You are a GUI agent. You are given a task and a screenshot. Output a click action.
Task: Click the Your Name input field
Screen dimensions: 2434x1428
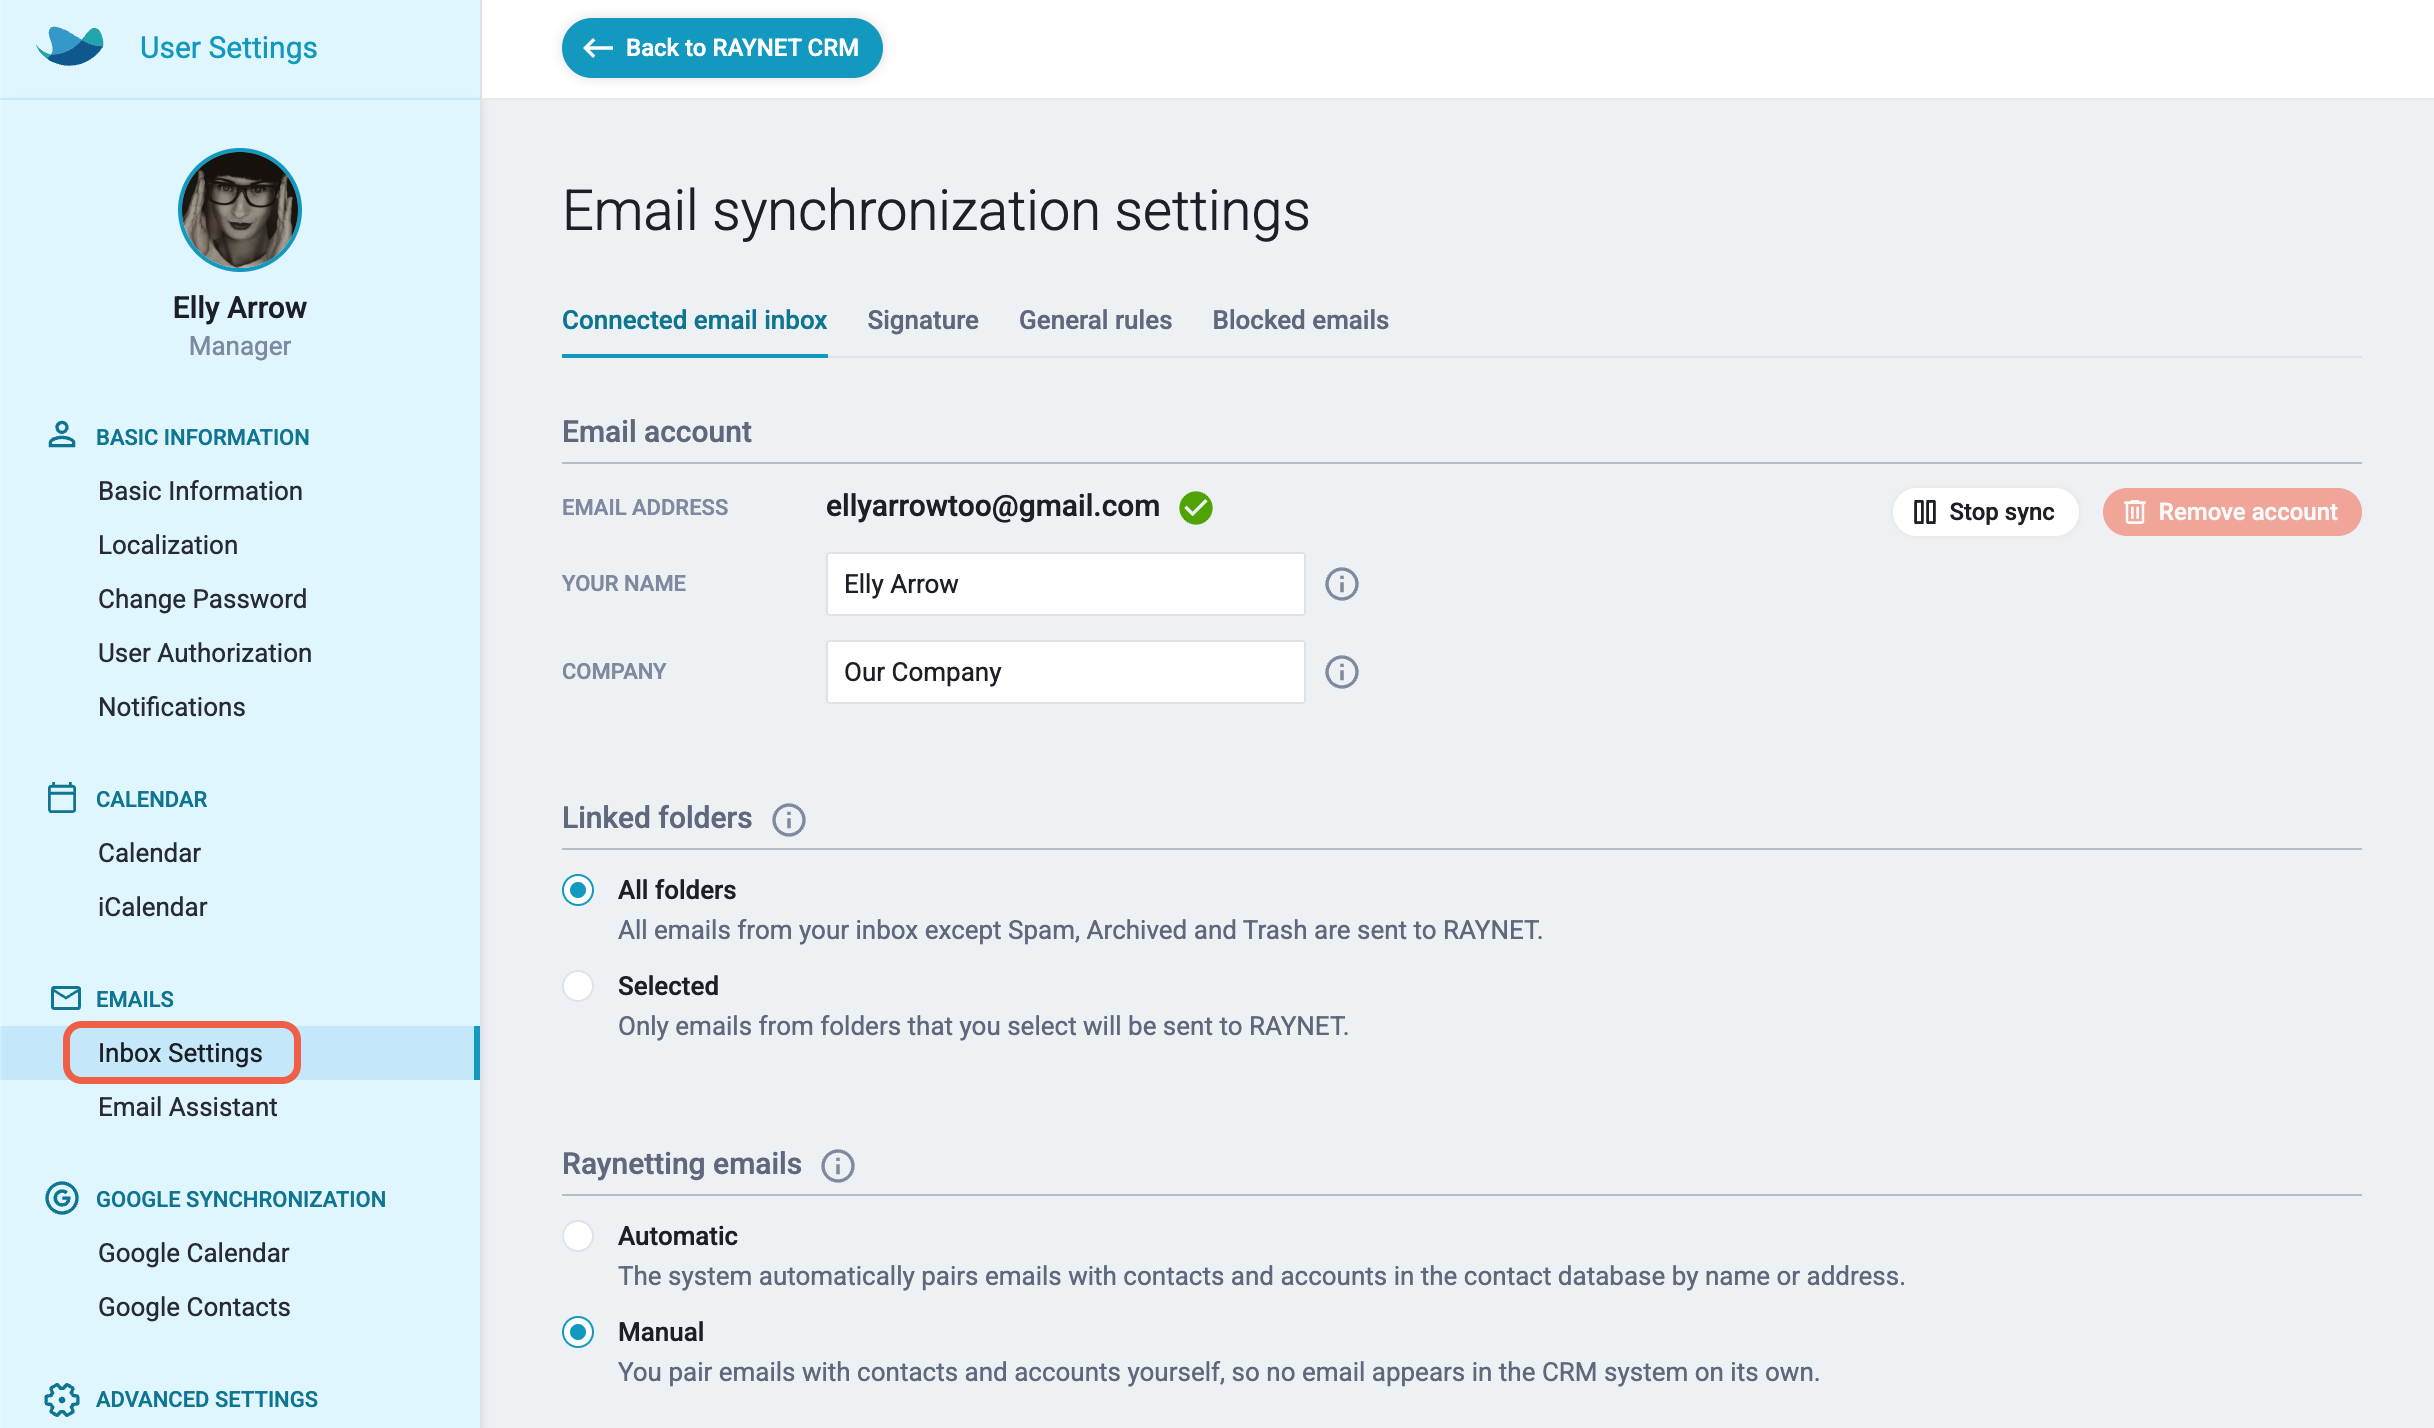pyautogui.click(x=1065, y=584)
